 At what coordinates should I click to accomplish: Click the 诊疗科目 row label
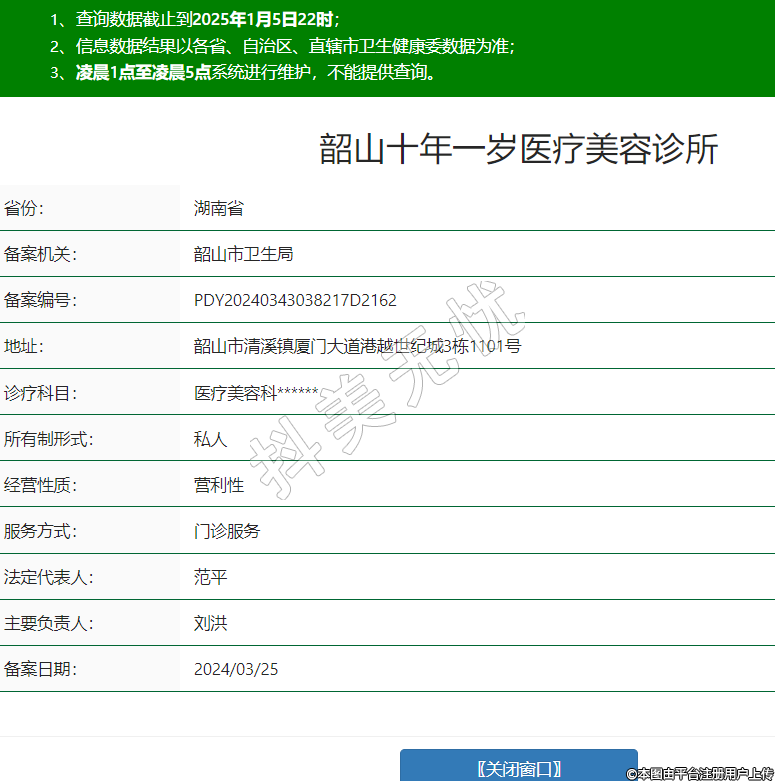[x=40, y=393]
